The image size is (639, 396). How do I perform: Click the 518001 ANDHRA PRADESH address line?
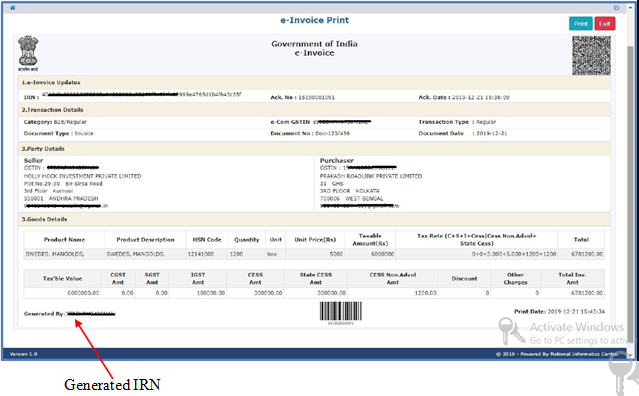click(x=61, y=198)
